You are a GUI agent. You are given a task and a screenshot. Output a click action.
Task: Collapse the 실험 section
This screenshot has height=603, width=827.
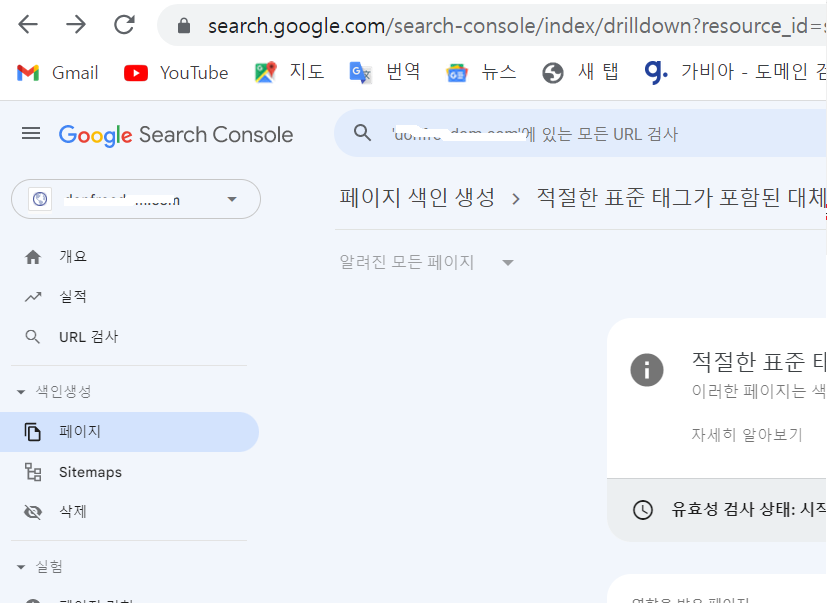point(40,567)
